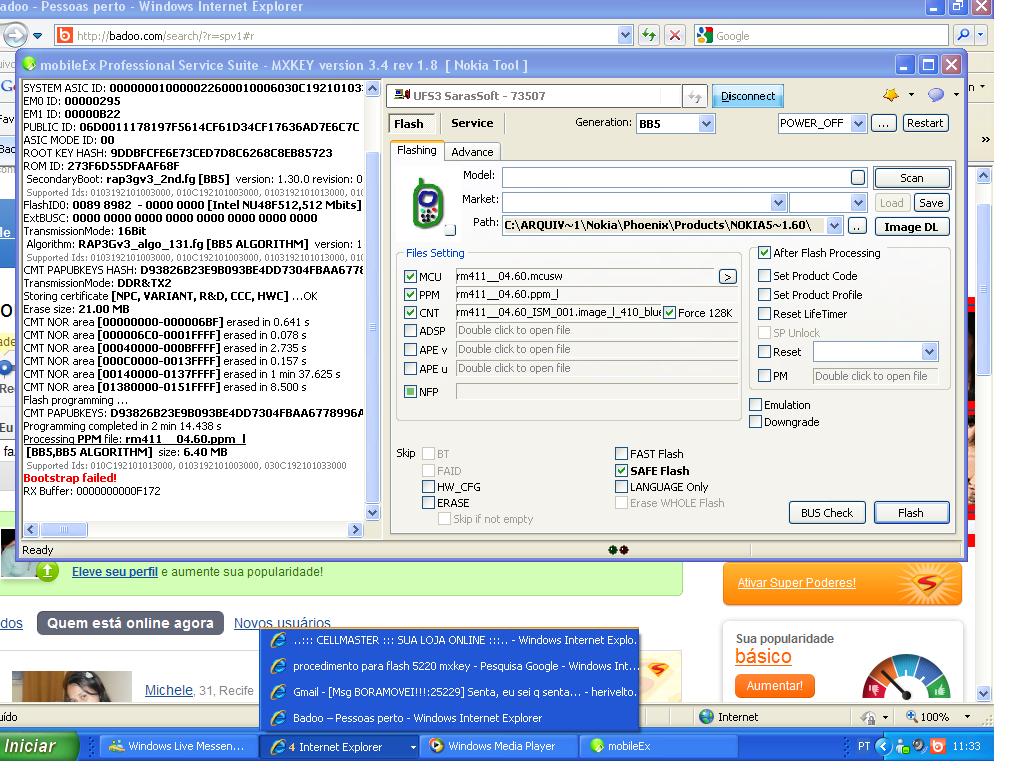Select Gmail window from taskbar list
Image resolution: width=1024 pixels, height=768 pixels.
pos(449,692)
